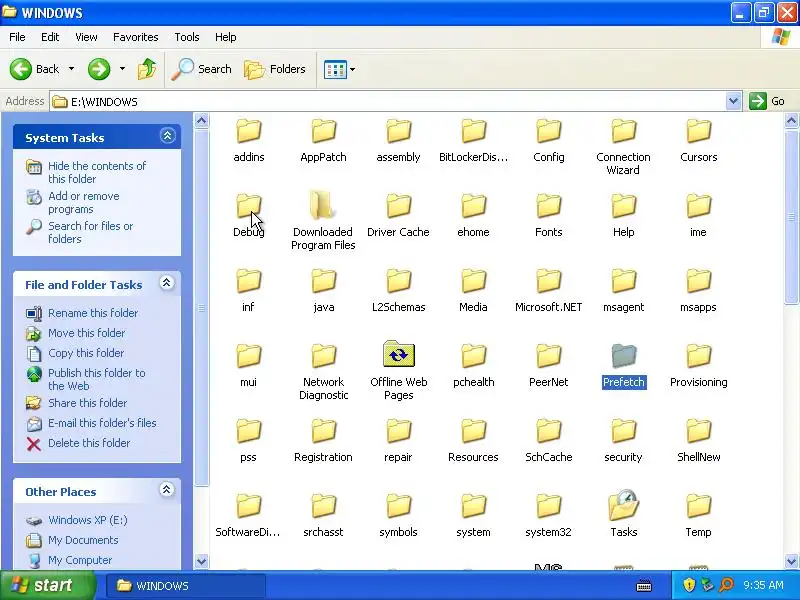This screenshot has height=600, width=800.
Task: Open the View menu
Action: tap(86, 37)
